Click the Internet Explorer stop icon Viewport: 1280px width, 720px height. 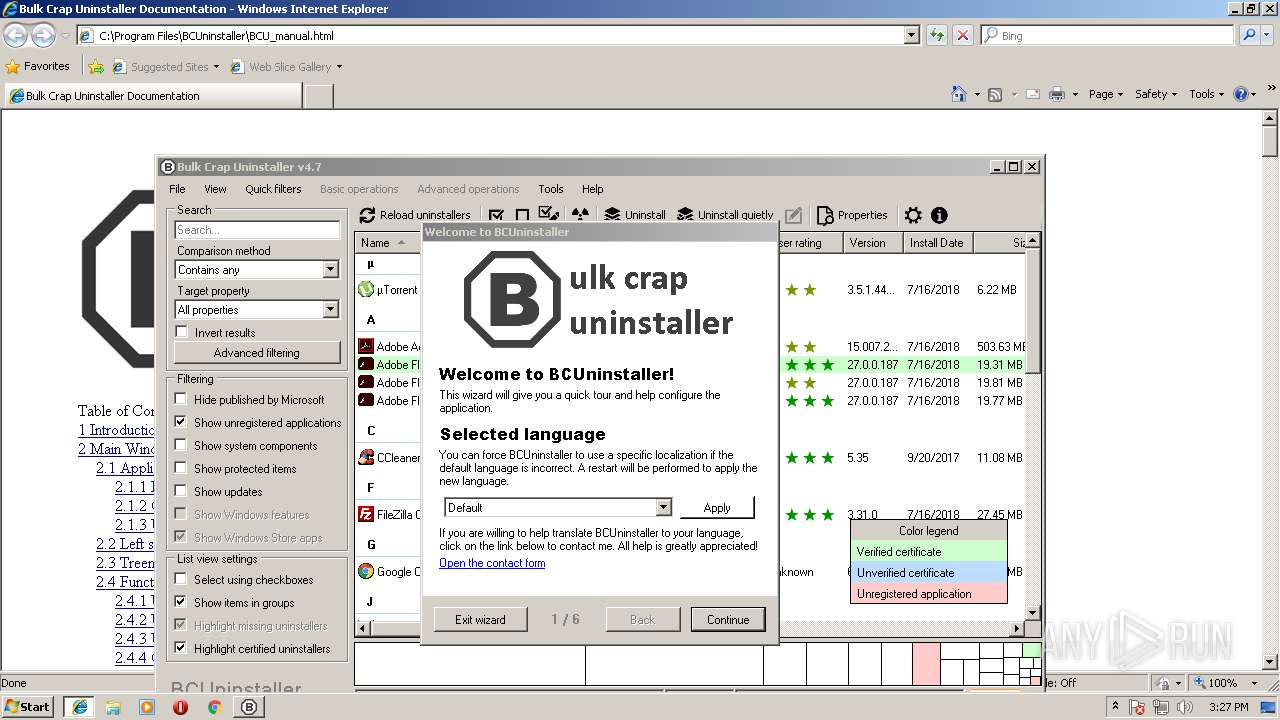tap(962, 35)
